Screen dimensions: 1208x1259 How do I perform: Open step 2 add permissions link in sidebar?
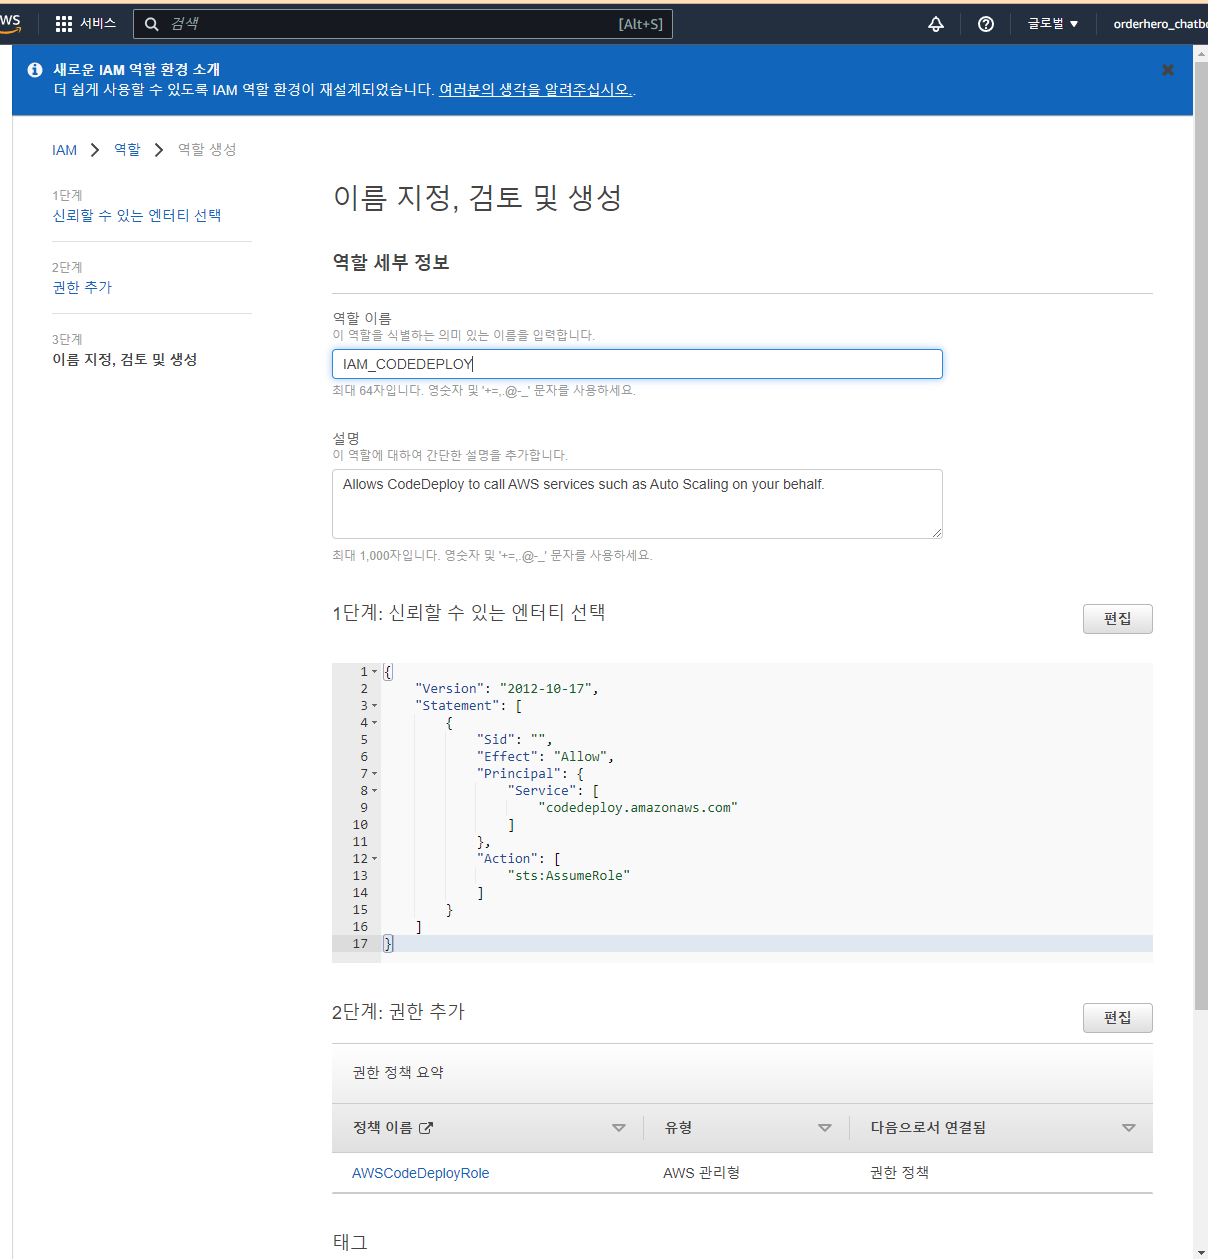(82, 287)
